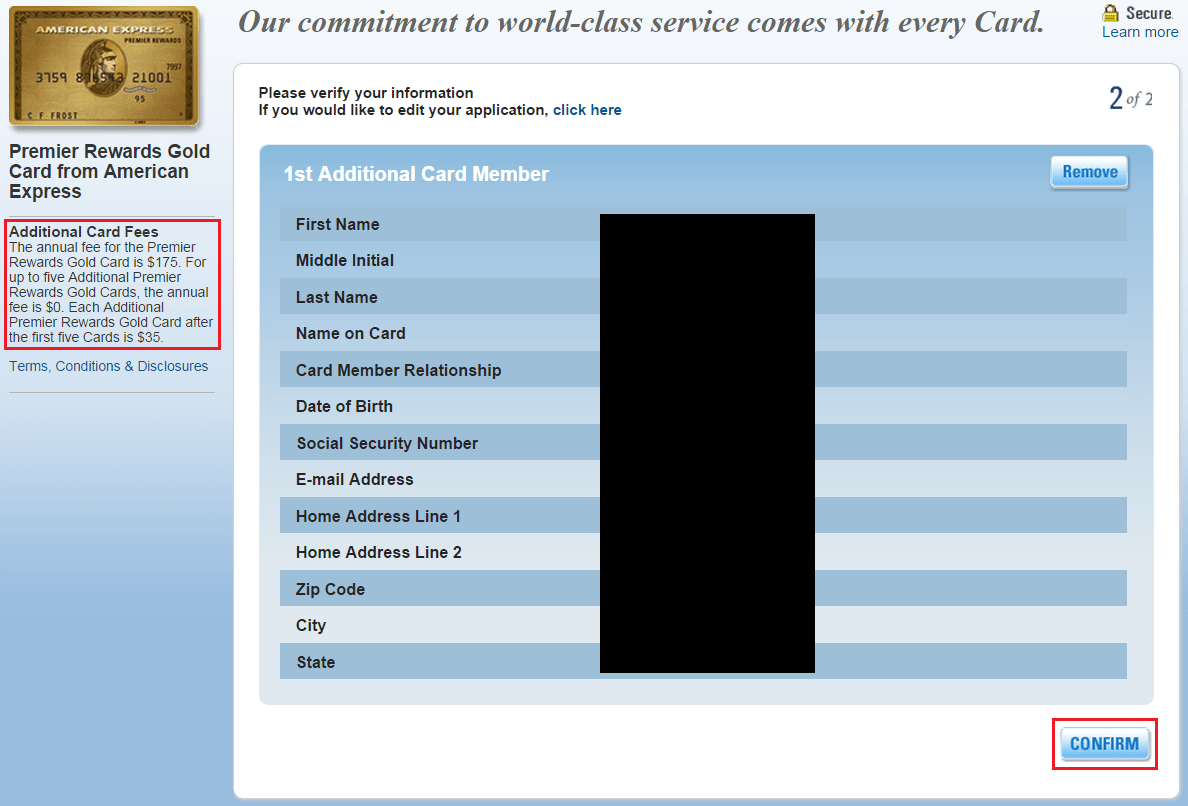The height and width of the screenshot is (806, 1188).
Task: Click 'Please verify your information' text
Action: pos(366,92)
